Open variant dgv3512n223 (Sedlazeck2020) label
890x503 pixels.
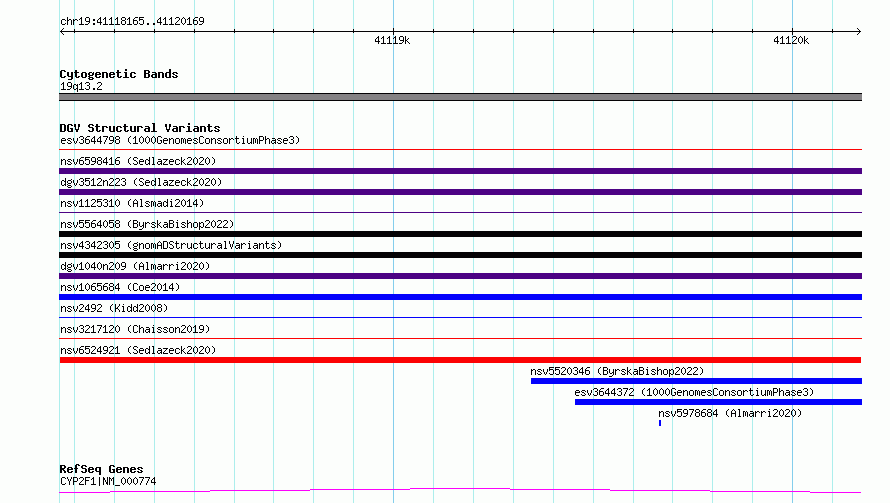pos(141,182)
